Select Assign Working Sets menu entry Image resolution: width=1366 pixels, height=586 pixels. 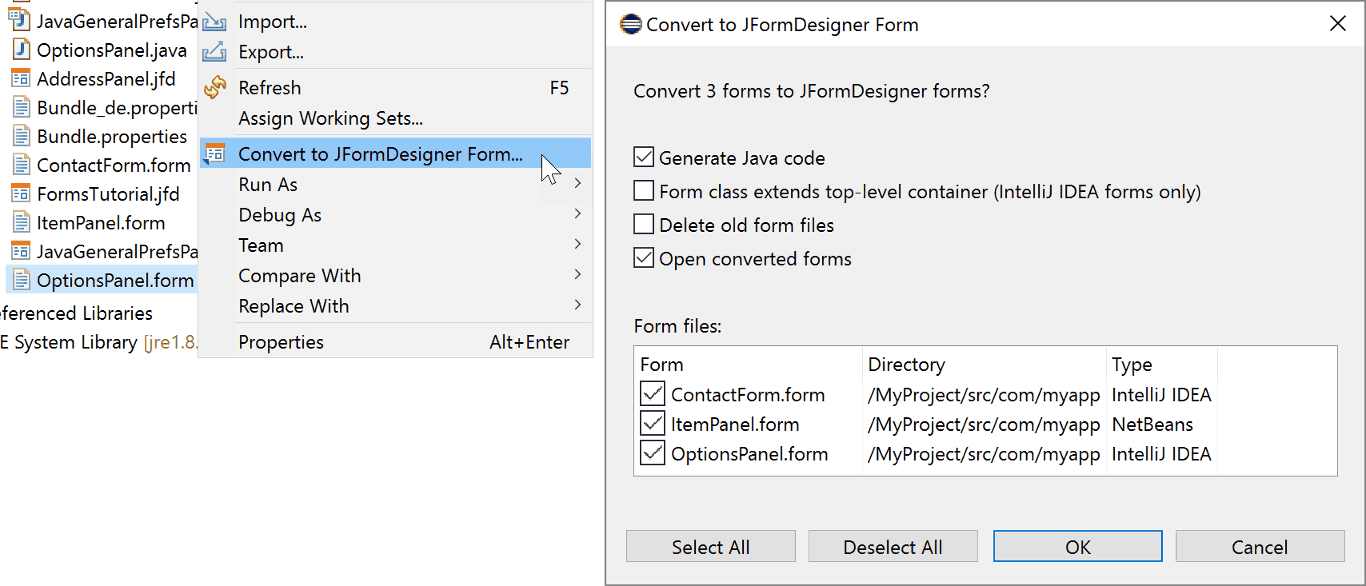coord(330,119)
